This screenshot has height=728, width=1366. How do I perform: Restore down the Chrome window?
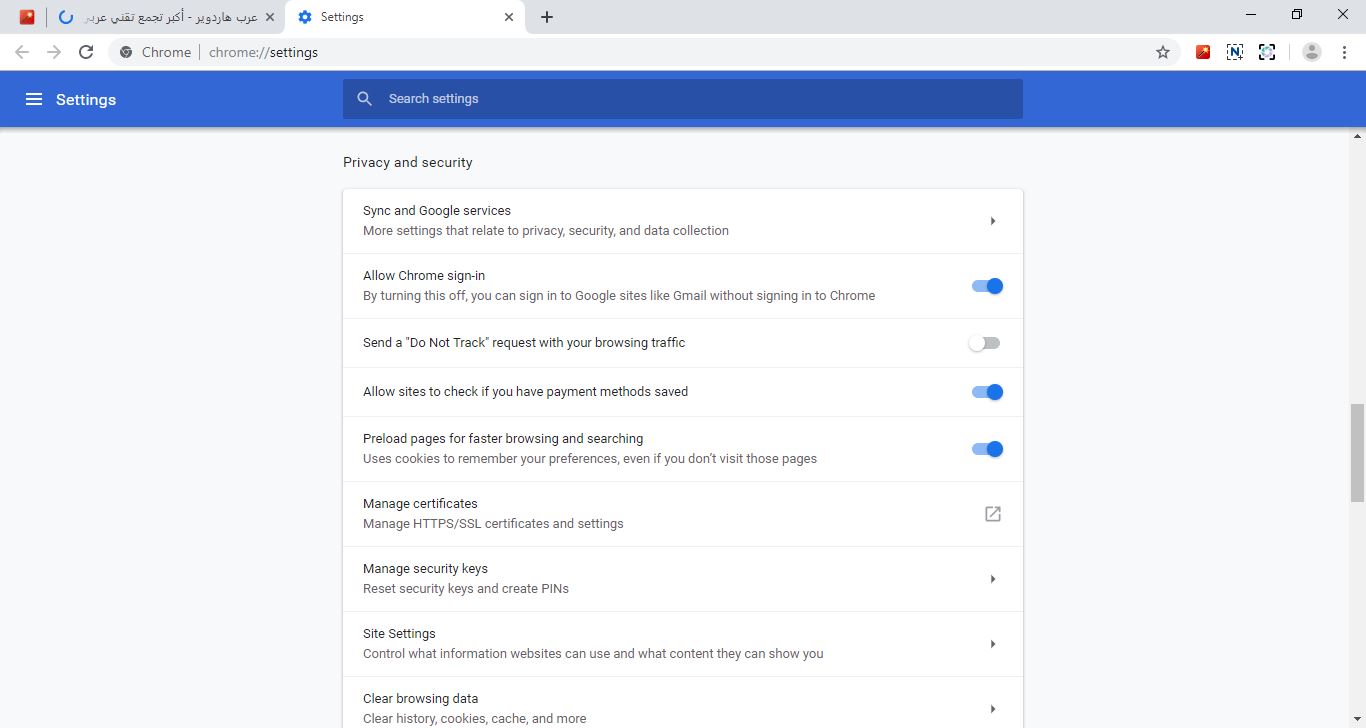pos(1297,14)
